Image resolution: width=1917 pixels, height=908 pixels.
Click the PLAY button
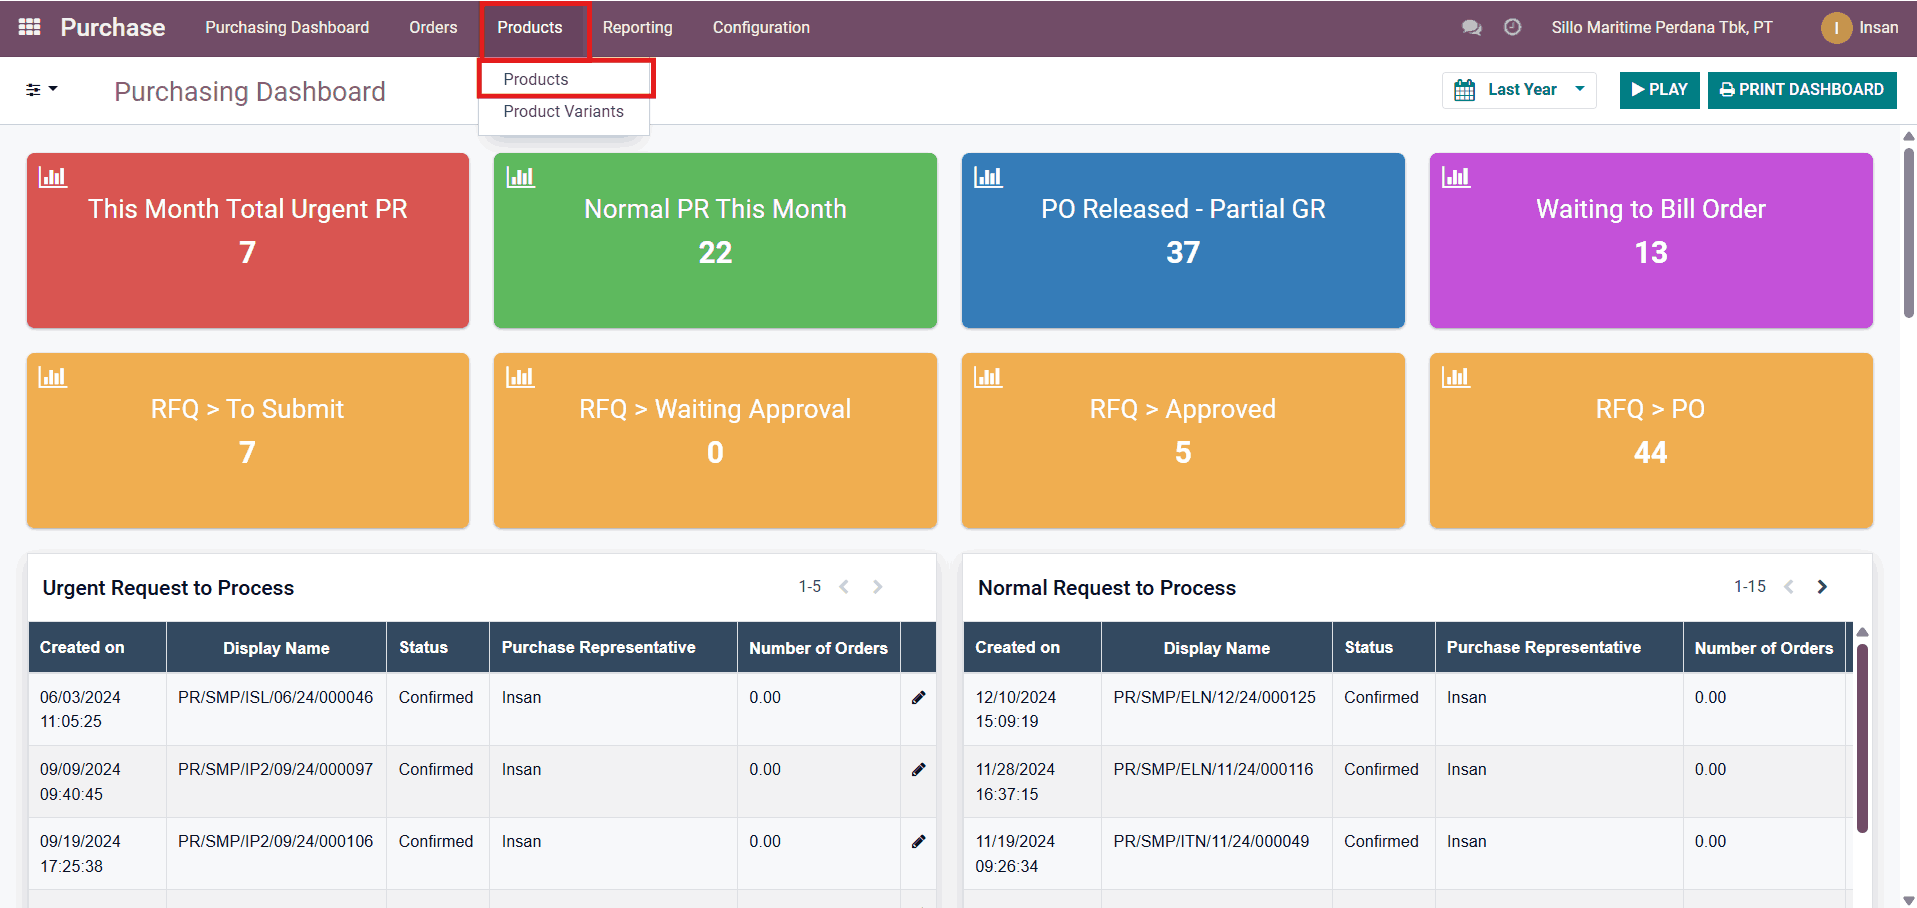pos(1659,90)
